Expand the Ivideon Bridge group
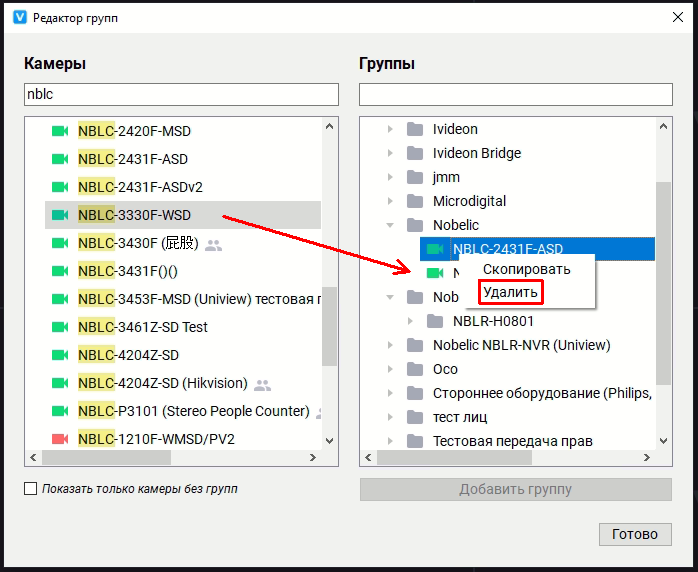The image size is (698, 572). 390,153
